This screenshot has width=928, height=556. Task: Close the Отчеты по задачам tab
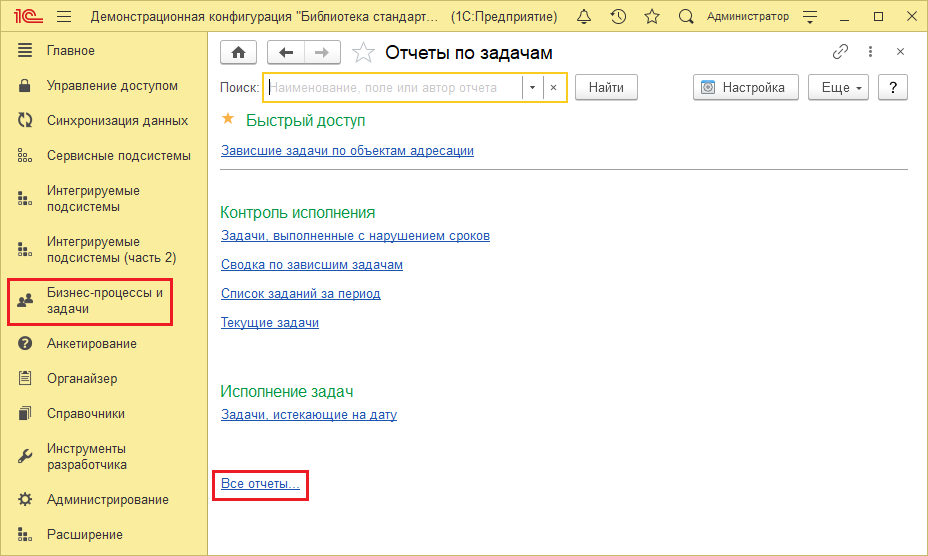click(900, 52)
